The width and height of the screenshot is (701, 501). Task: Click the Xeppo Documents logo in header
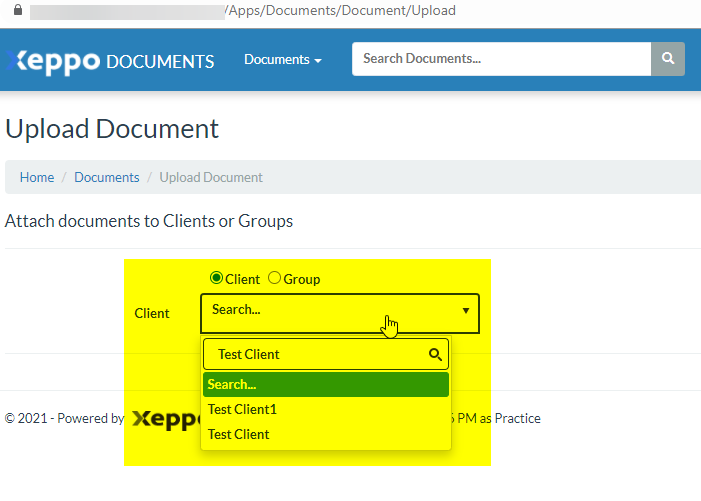pos(110,60)
